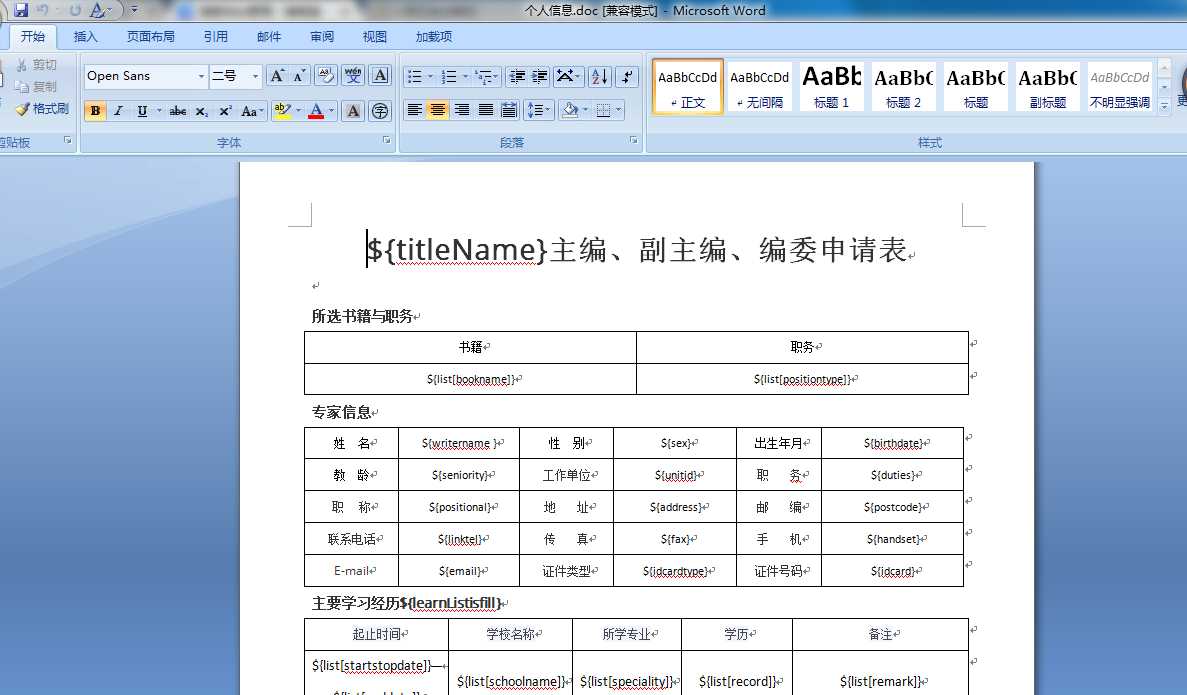The image size is (1187, 695).
Task: Open the highlight color dropdown arrow
Action: (298, 111)
